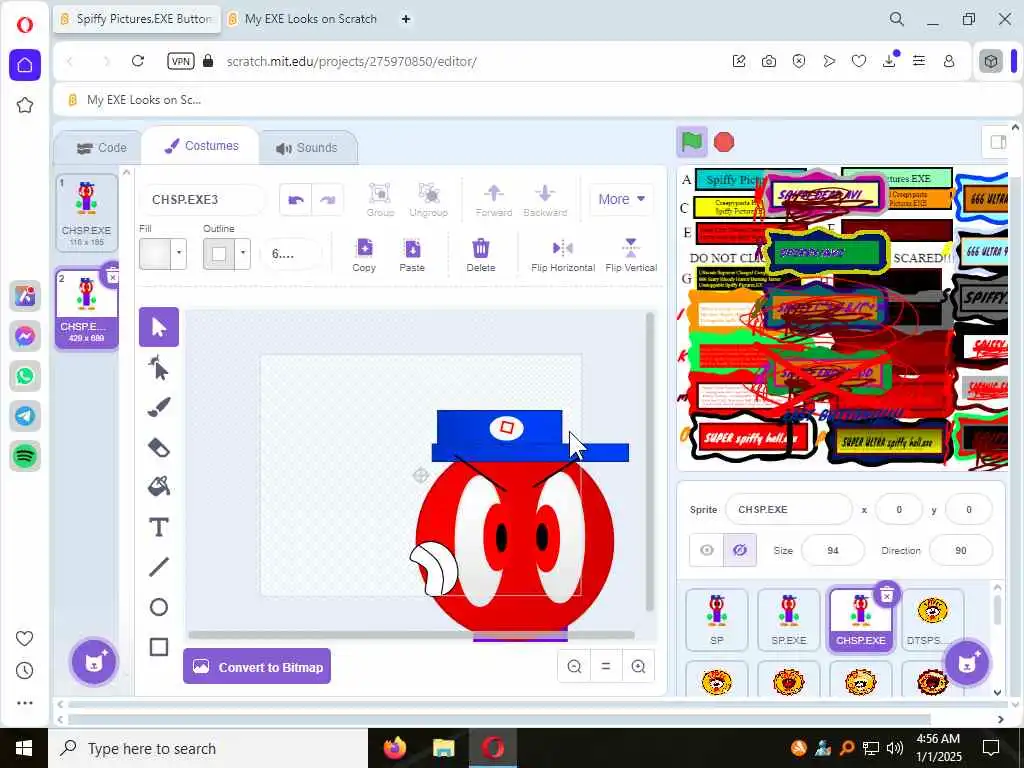Image resolution: width=1024 pixels, height=768 pixels.
Task: Select Spiffy Pictures.EXE browser tab
Action: point(137,19)
